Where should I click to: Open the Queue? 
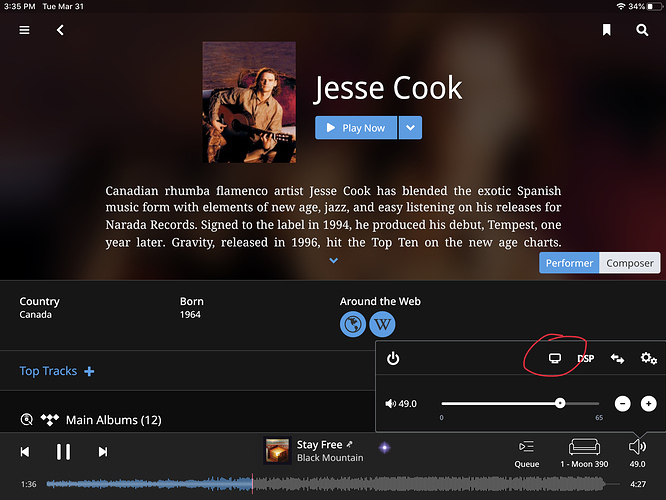[527, 454]
